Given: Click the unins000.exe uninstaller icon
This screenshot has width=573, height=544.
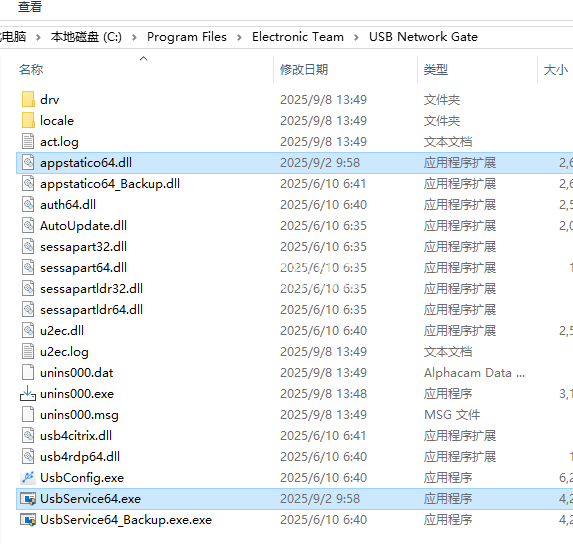Looking at the screenshot, I should (28, 393).
